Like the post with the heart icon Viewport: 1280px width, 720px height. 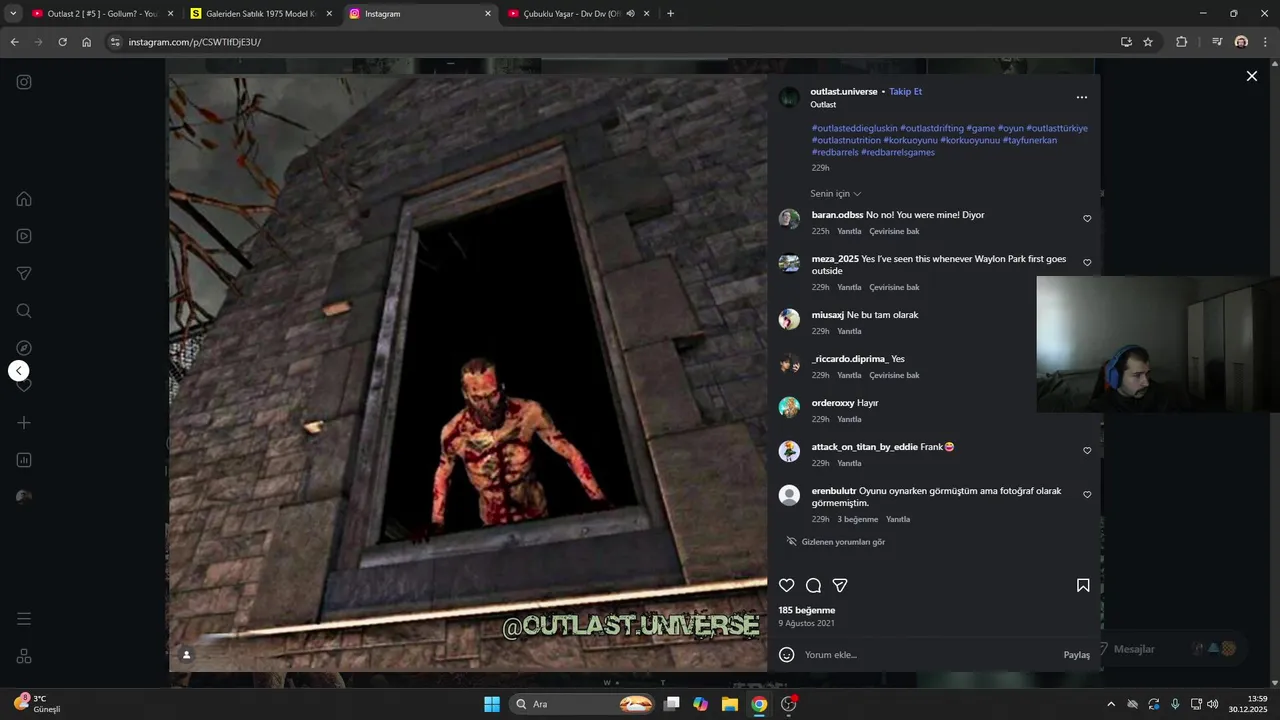[x=787, y=586]
